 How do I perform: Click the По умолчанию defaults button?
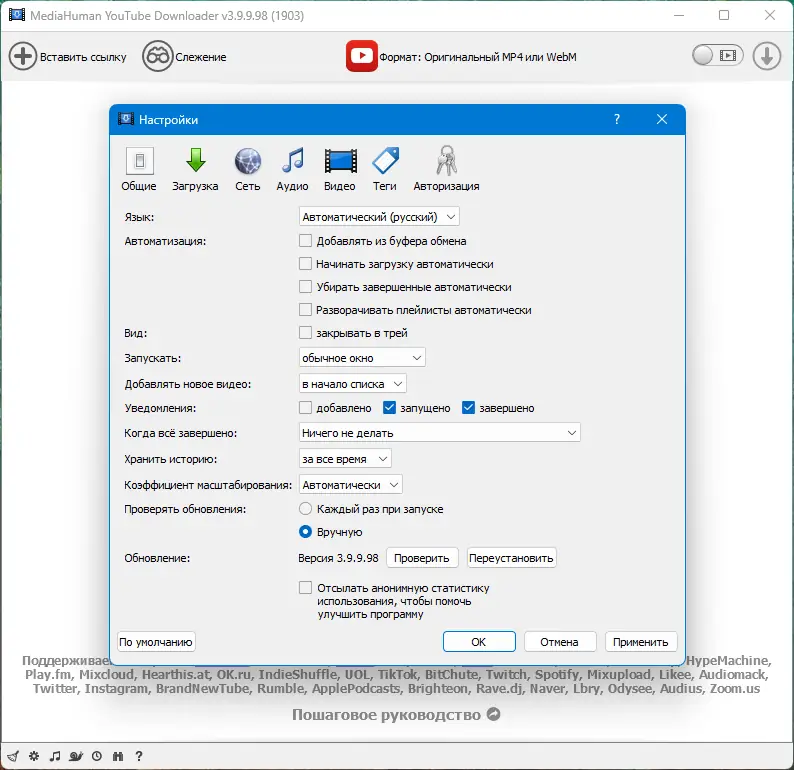[156, 642]
